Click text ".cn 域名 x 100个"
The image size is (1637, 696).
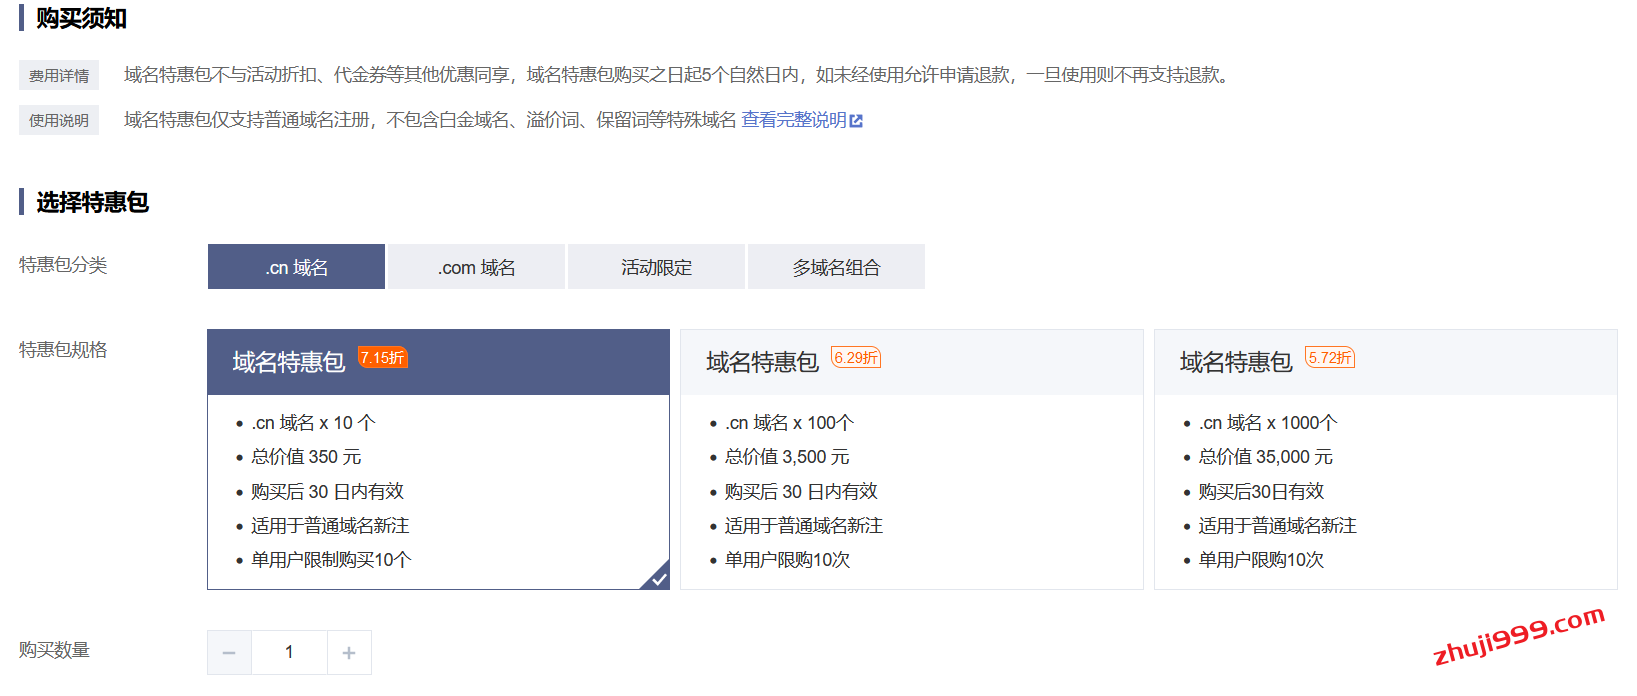point(790,423)
